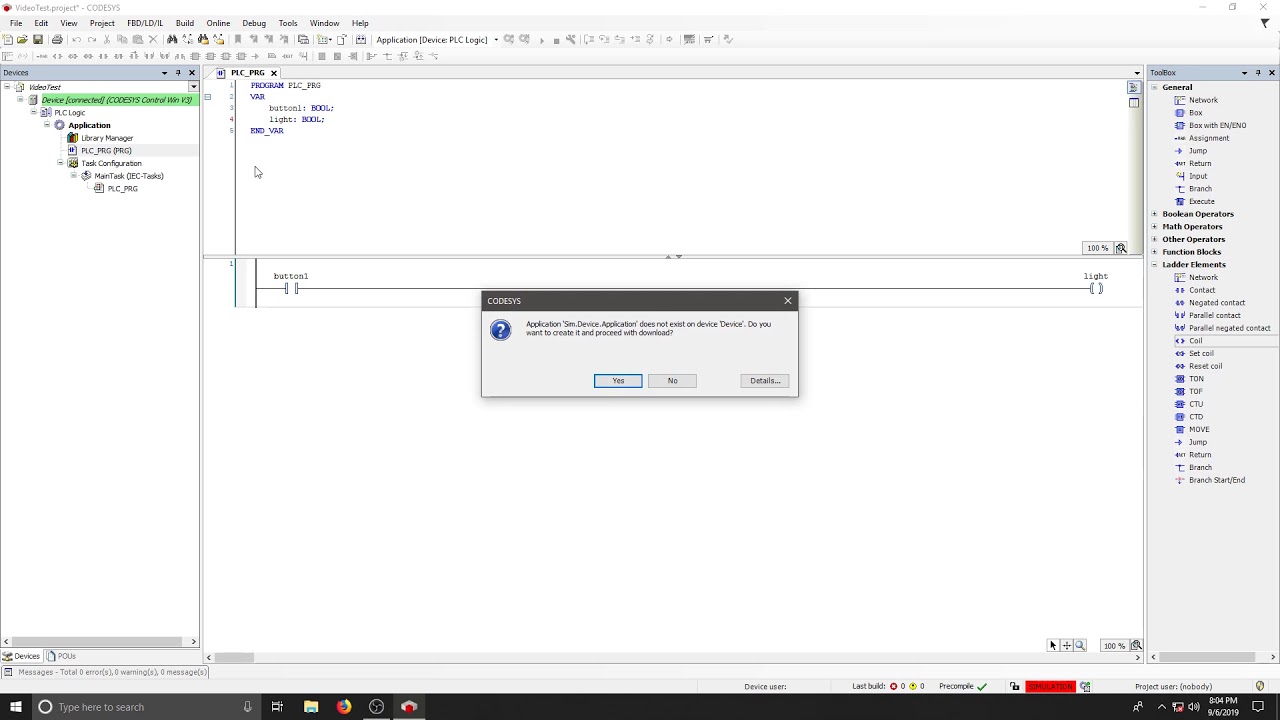Select the Coil ladder element

1195,341
